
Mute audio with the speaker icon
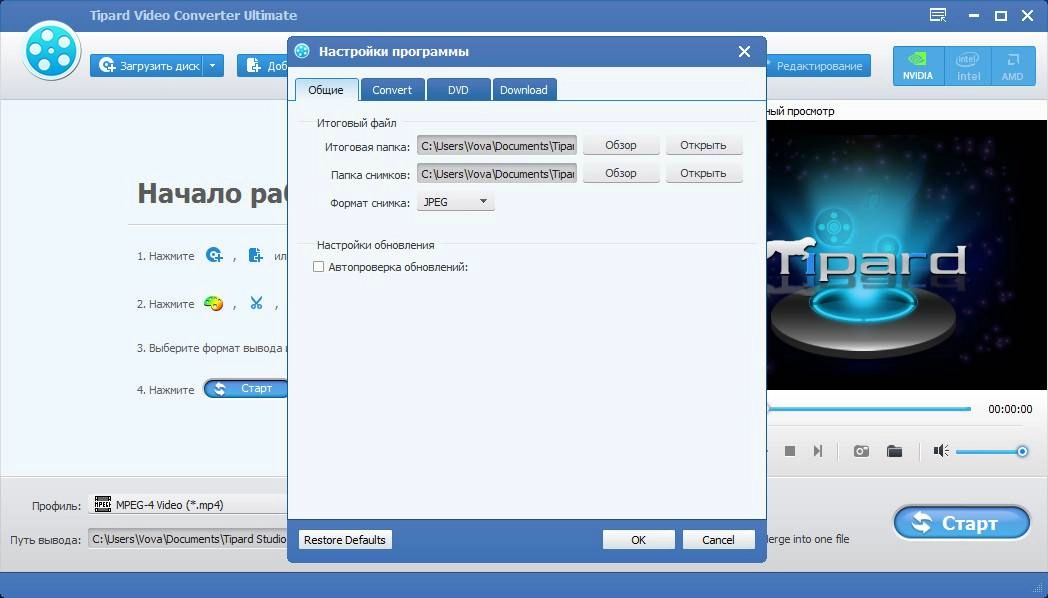tap(941, 451)
